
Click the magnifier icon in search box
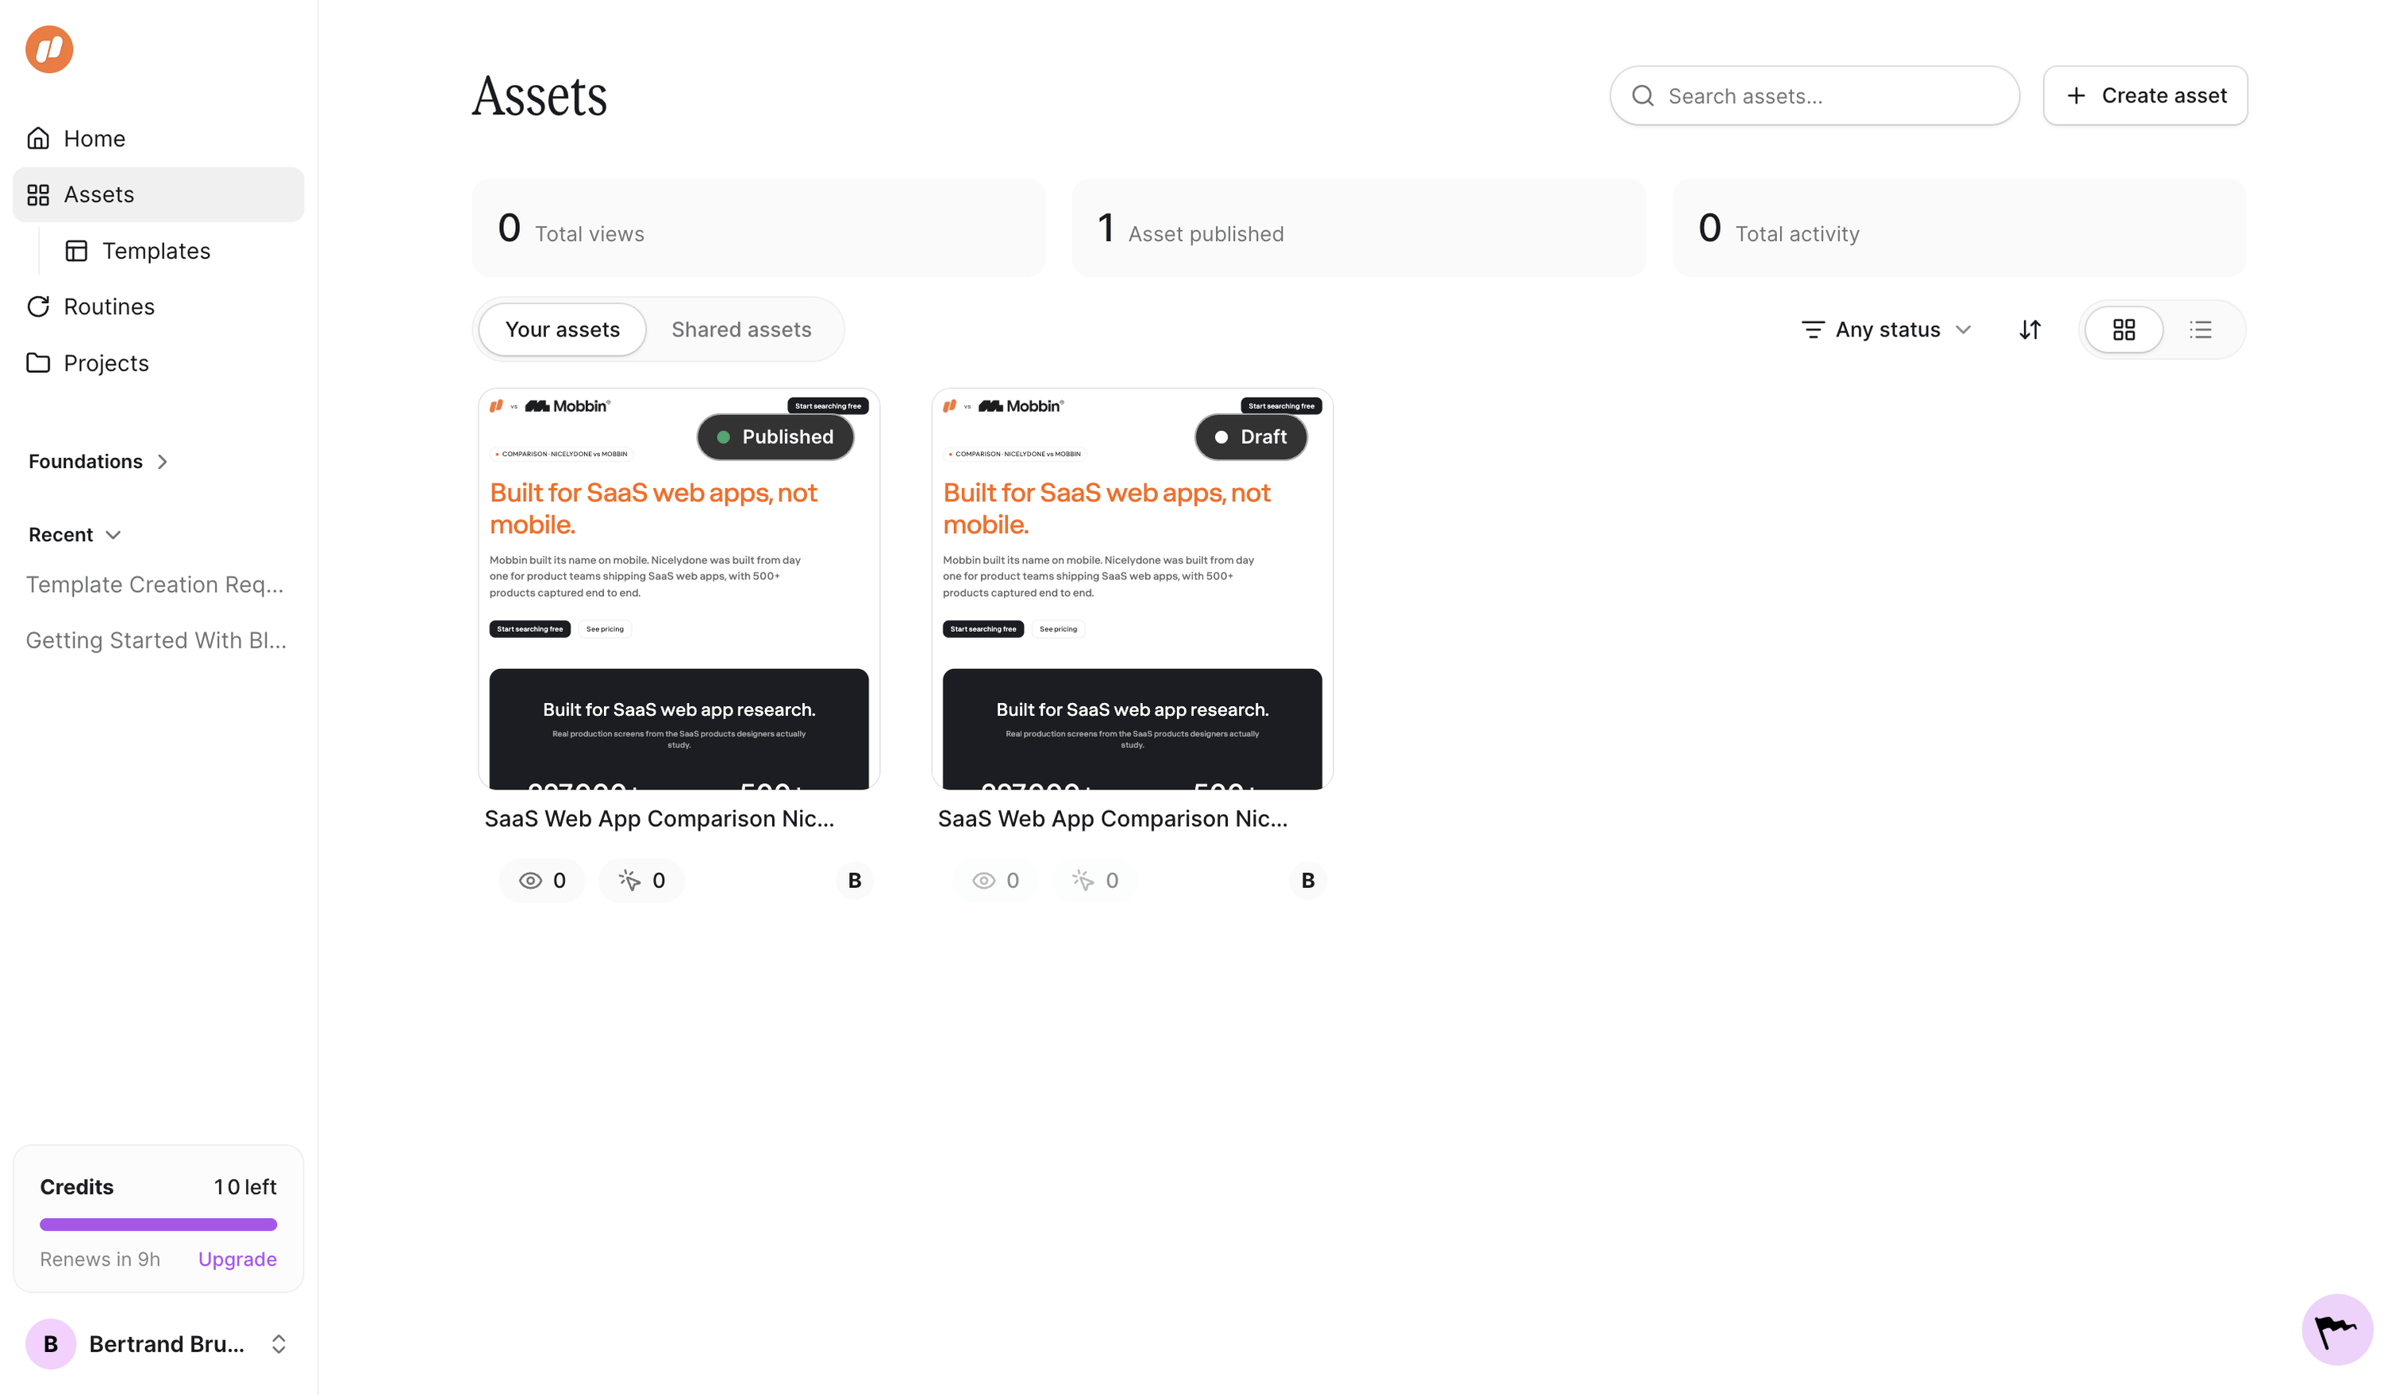1643,96
